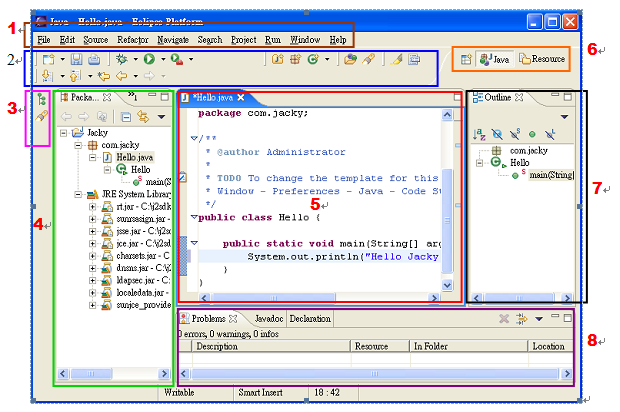Screen dimensions: 620x412
Task: Toggle Link with Editor in Package Explorer
Action: click(x=143, y=117)
